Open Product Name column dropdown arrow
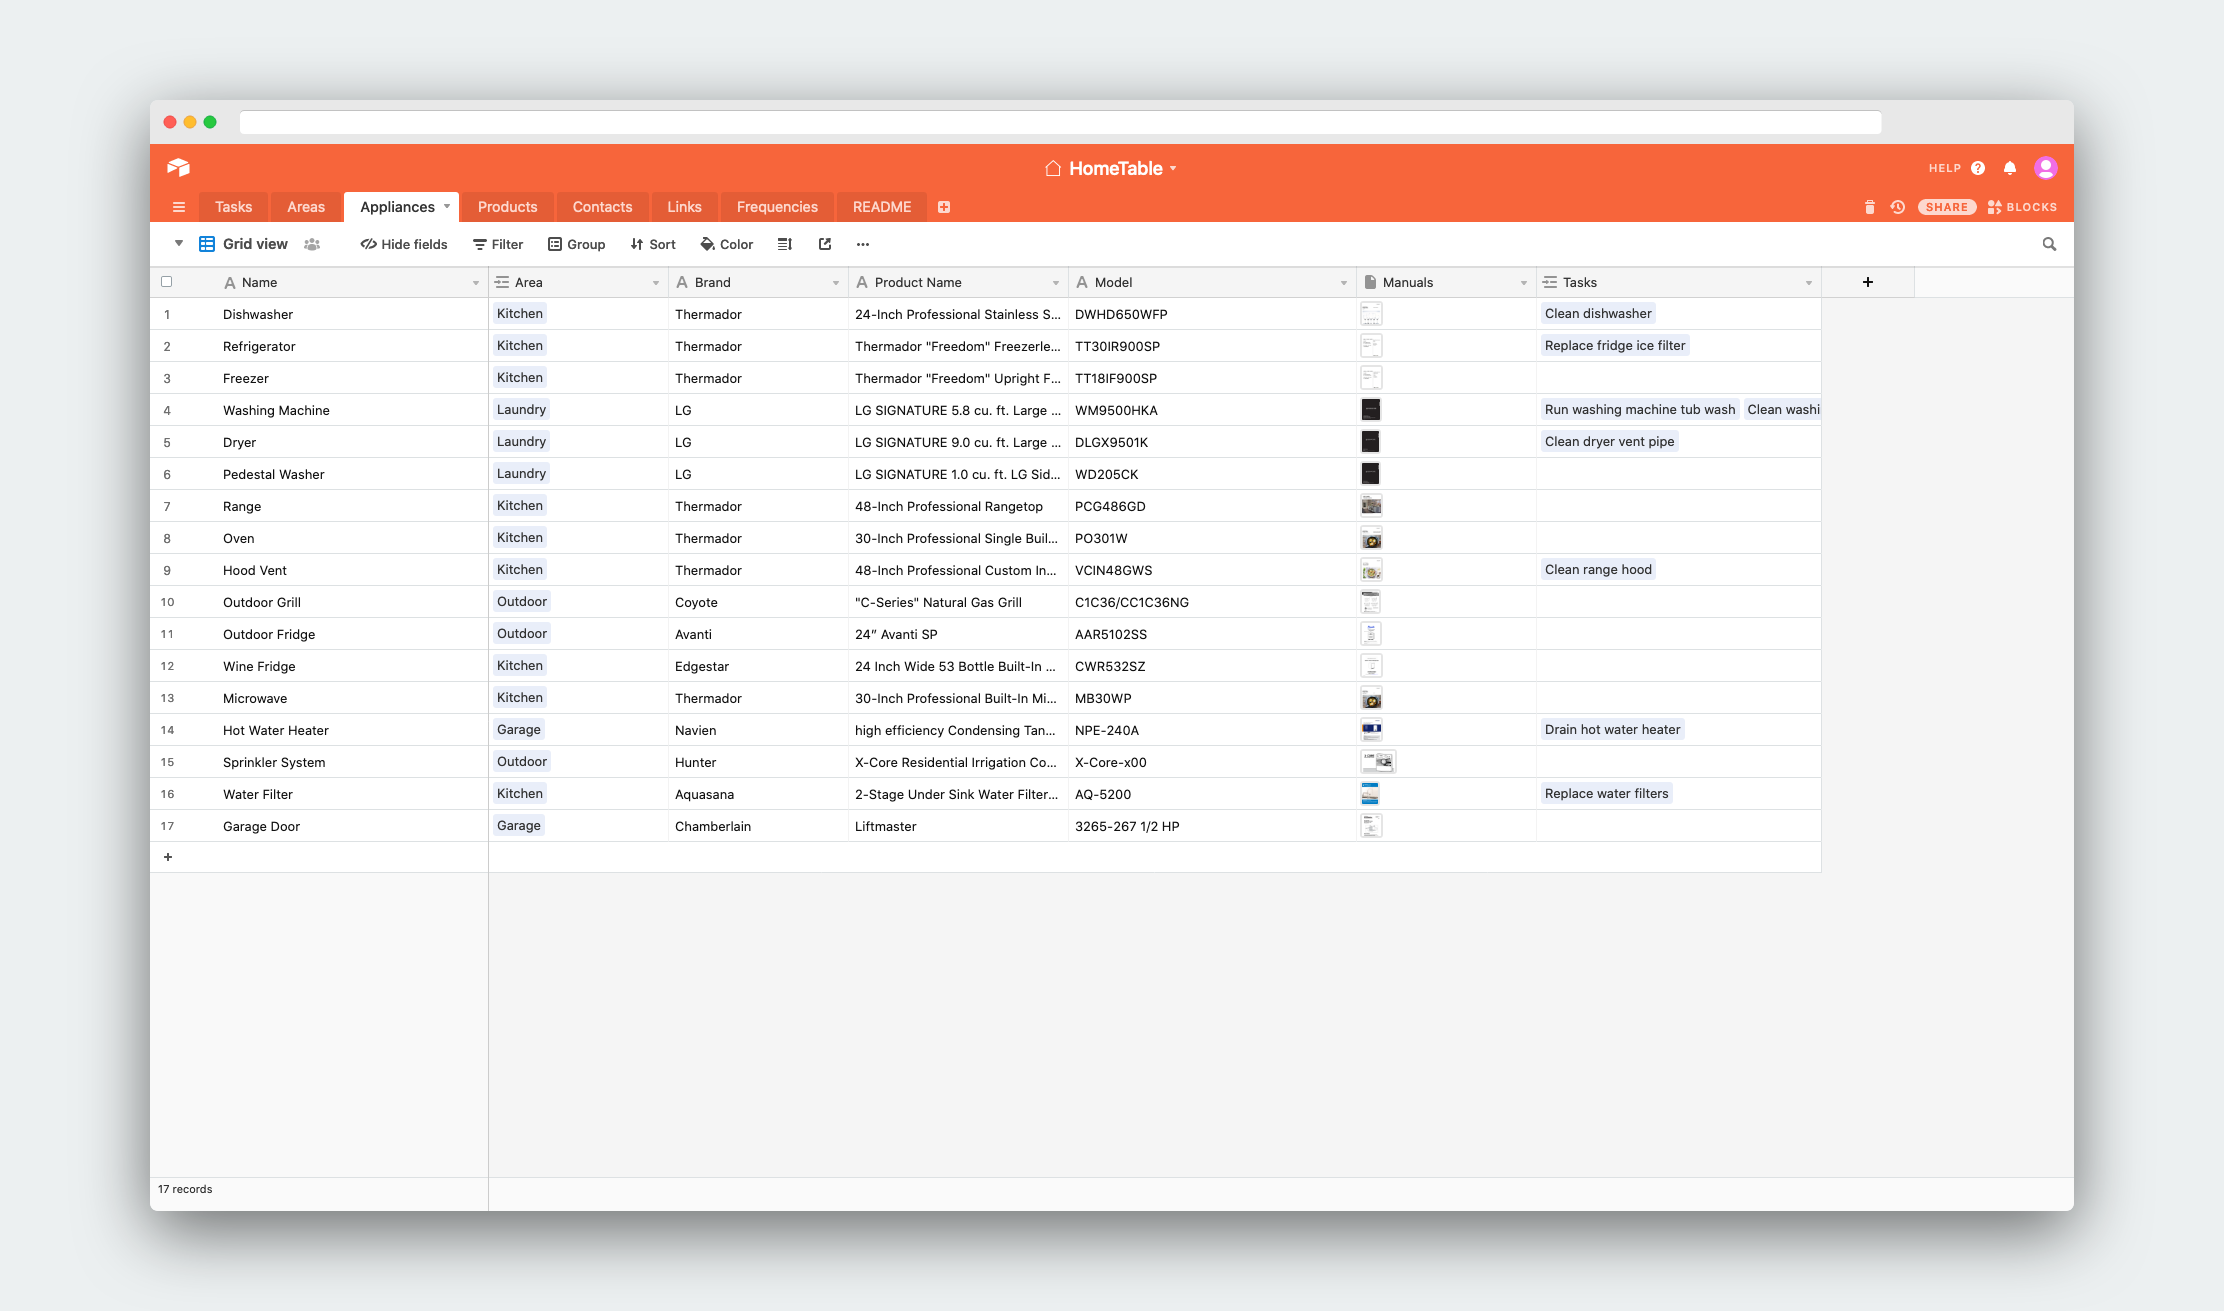Image resolution: width=2224 pixels, height=1311 pixels. click(x=1056, y=283)
